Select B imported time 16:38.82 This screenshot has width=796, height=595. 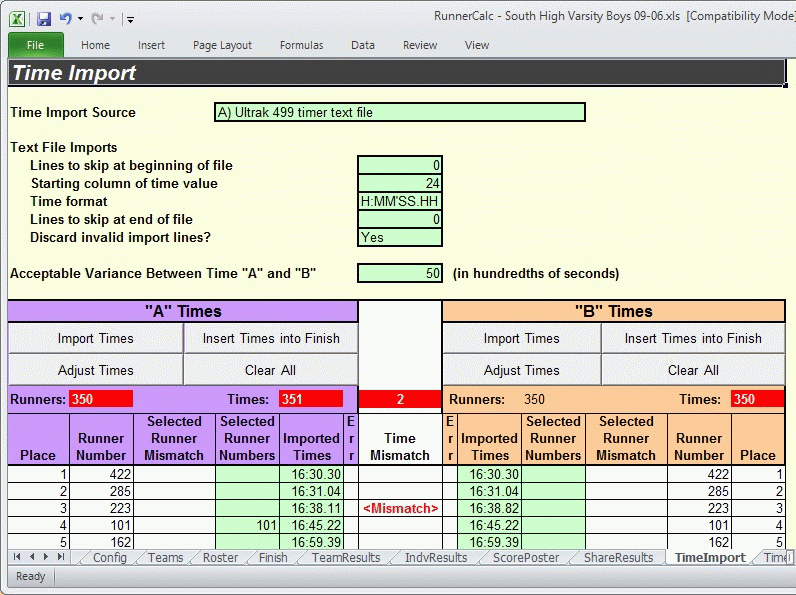pos(489,508)
